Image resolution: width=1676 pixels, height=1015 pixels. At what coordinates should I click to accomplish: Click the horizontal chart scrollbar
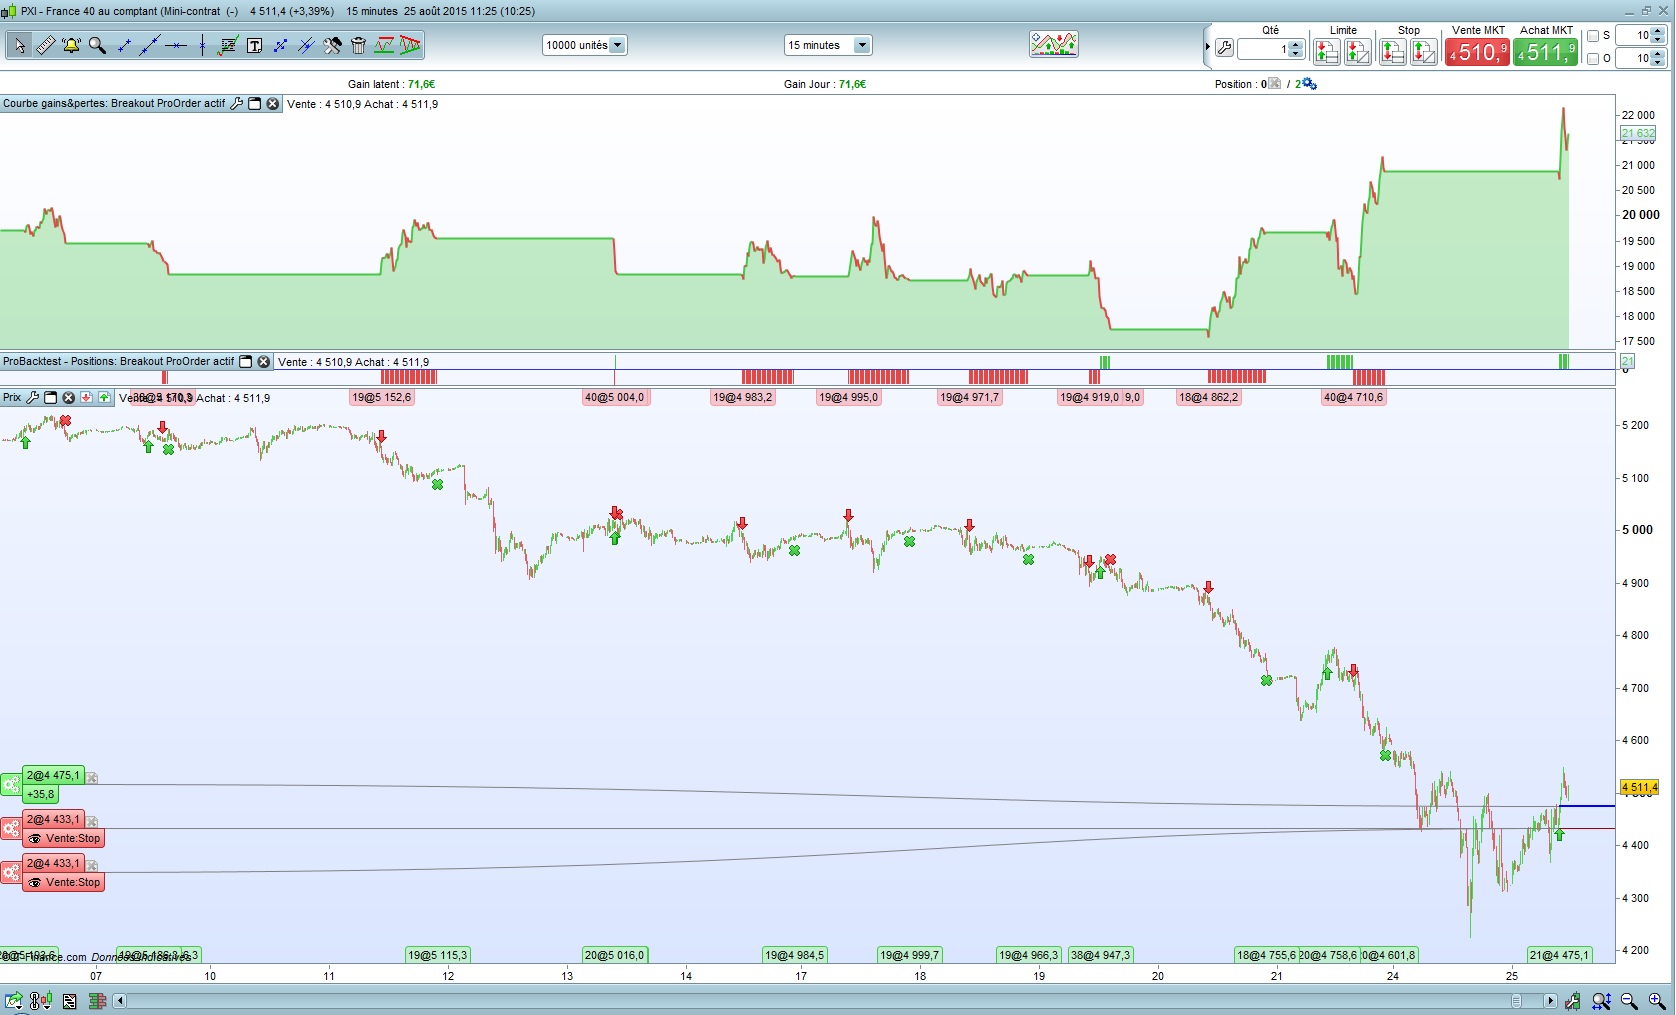800,1001
